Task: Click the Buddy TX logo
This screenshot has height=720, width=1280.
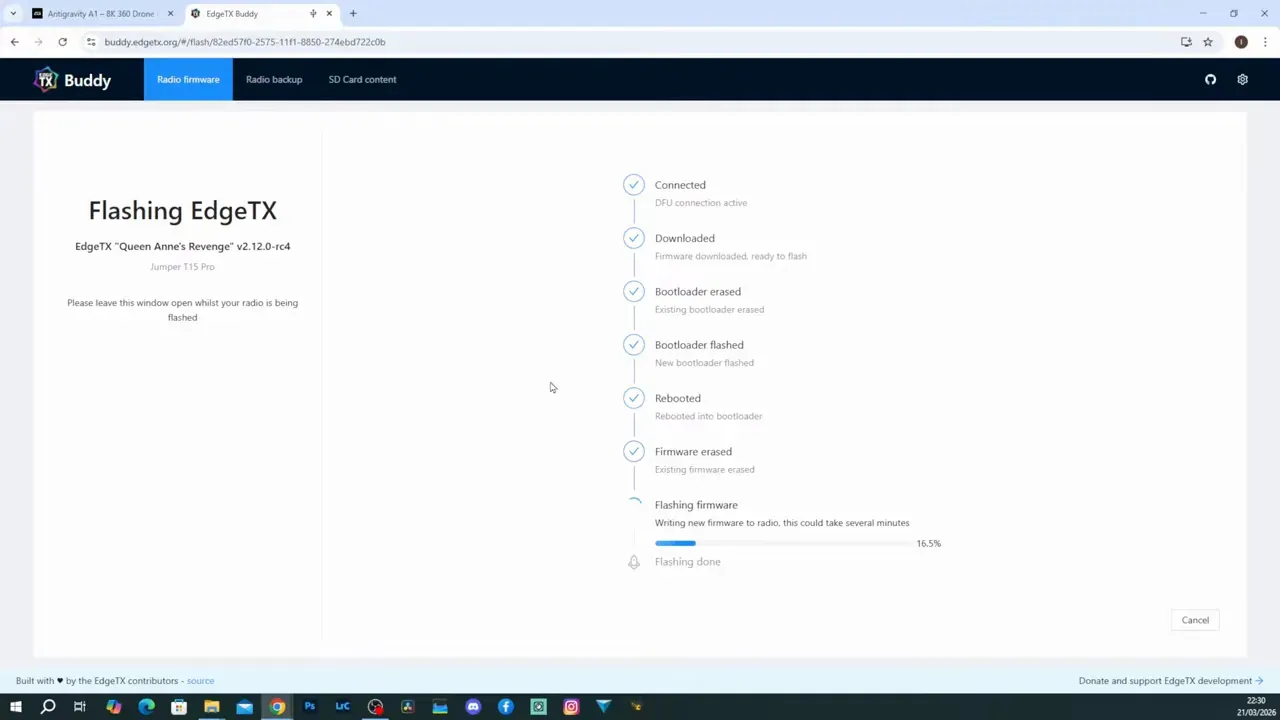Action: [47, 79]
